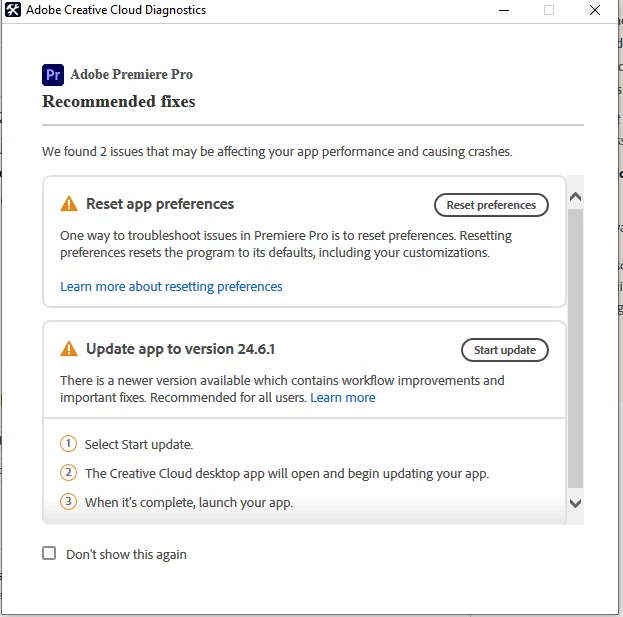
Task: Click the scroll down arrow of fixes list
Action: [575, 503]
